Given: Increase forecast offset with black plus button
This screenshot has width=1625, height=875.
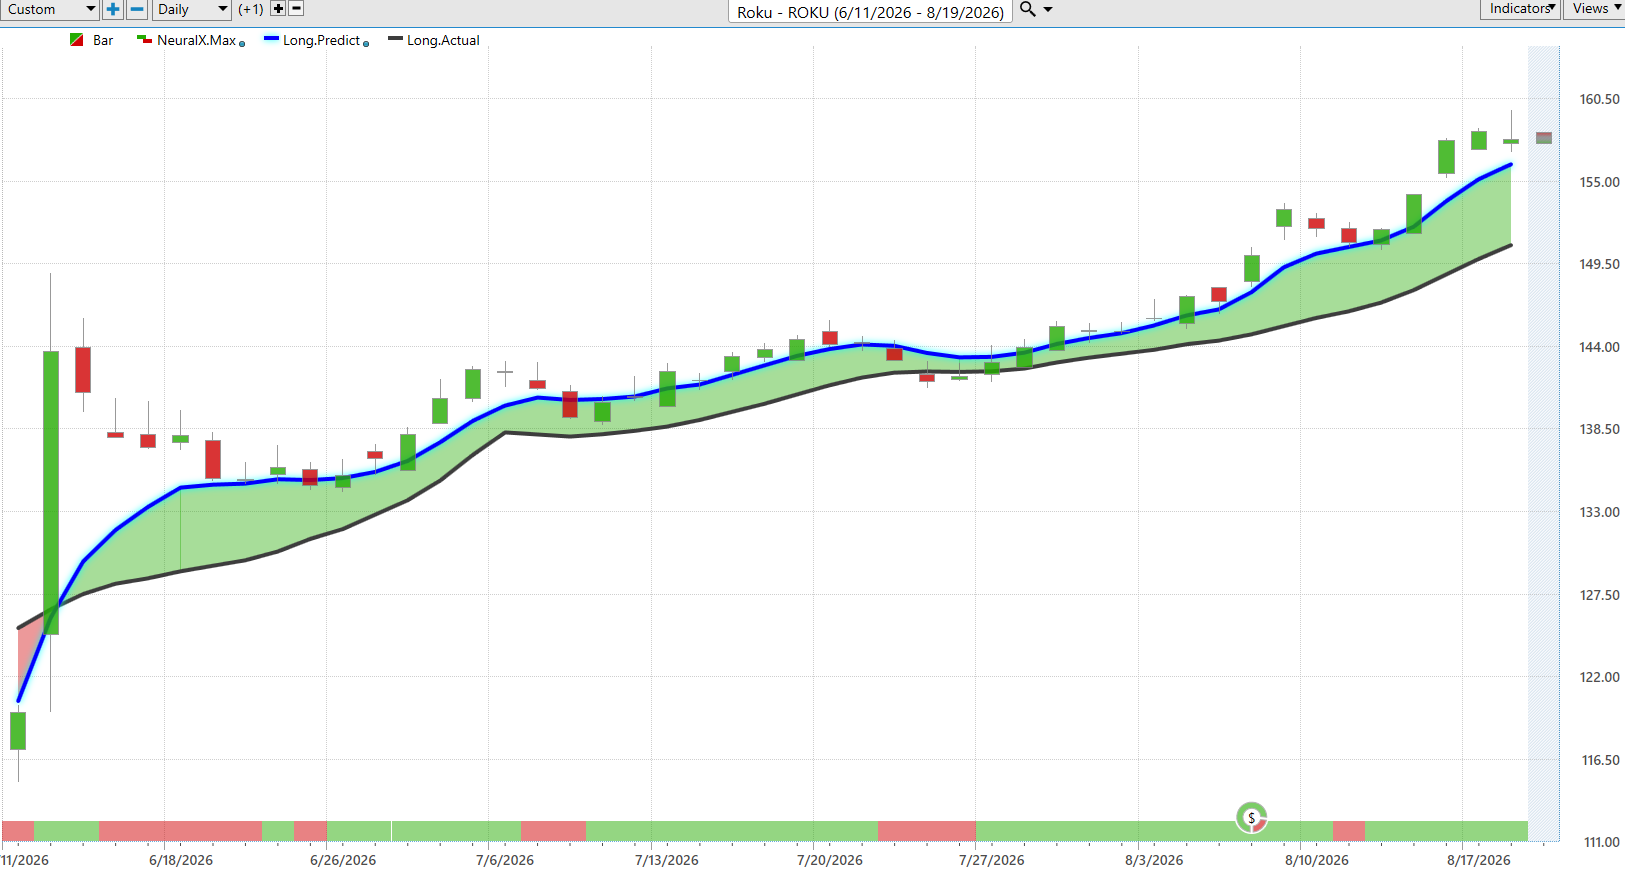Looking at the screenshot, I should (278, 8).
